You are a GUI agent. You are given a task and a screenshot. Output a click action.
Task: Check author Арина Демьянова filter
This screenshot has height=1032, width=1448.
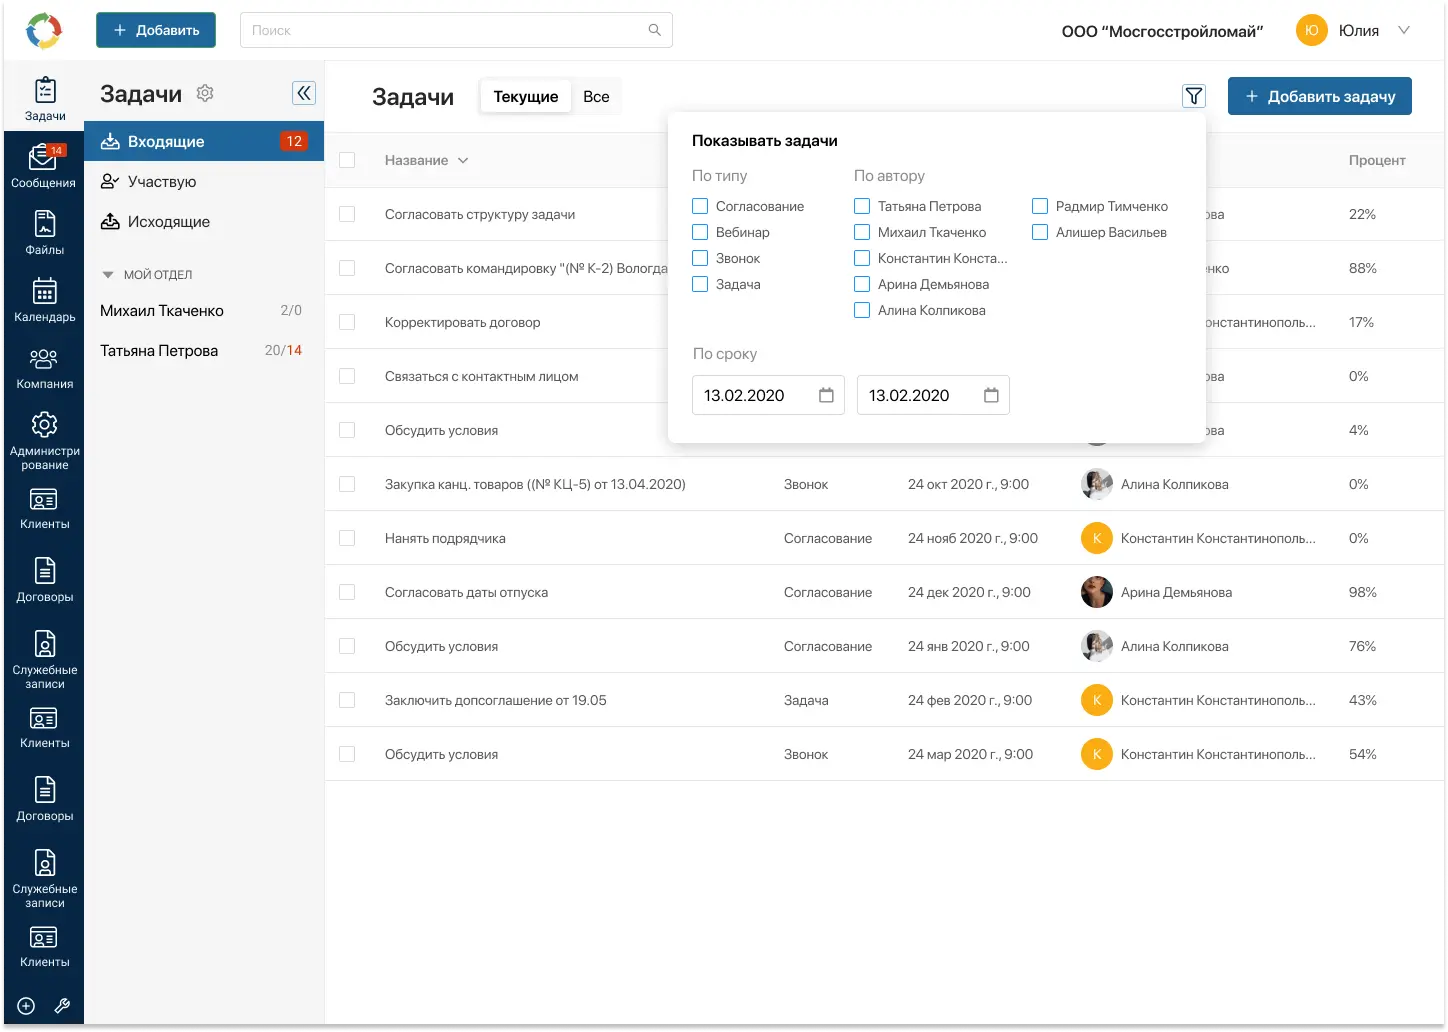point(862,284)
